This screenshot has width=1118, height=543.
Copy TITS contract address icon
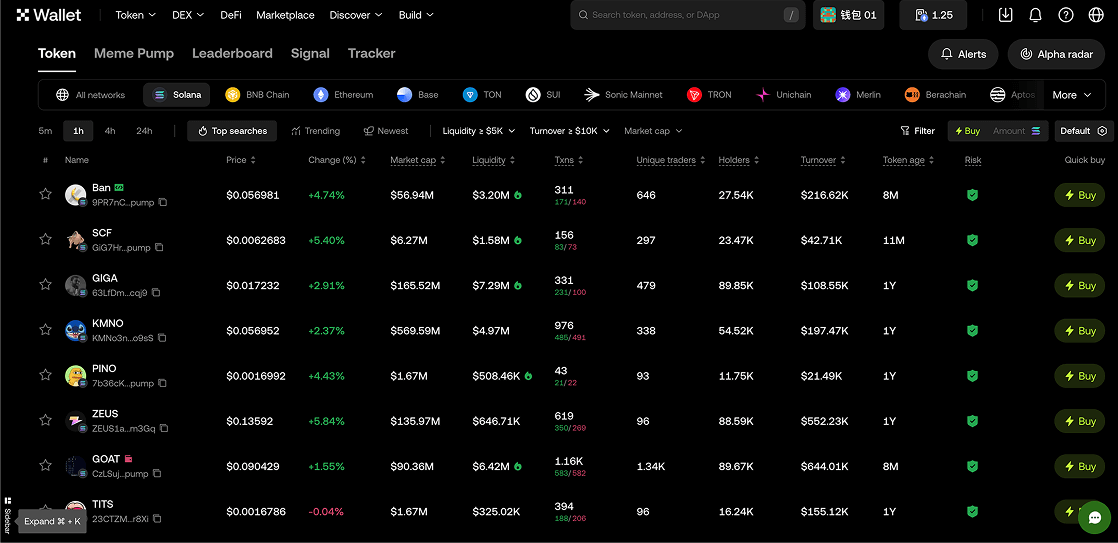pyautogui.click(x=157, y=519)
